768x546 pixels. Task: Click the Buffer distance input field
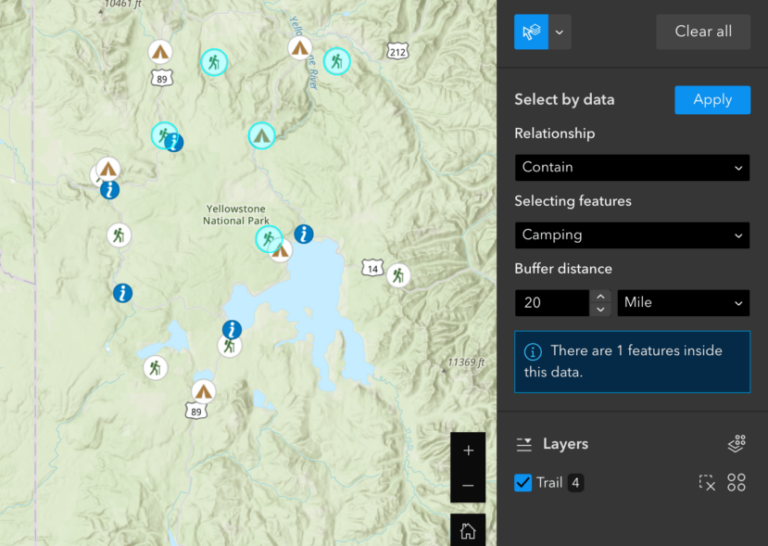point(552,302)
